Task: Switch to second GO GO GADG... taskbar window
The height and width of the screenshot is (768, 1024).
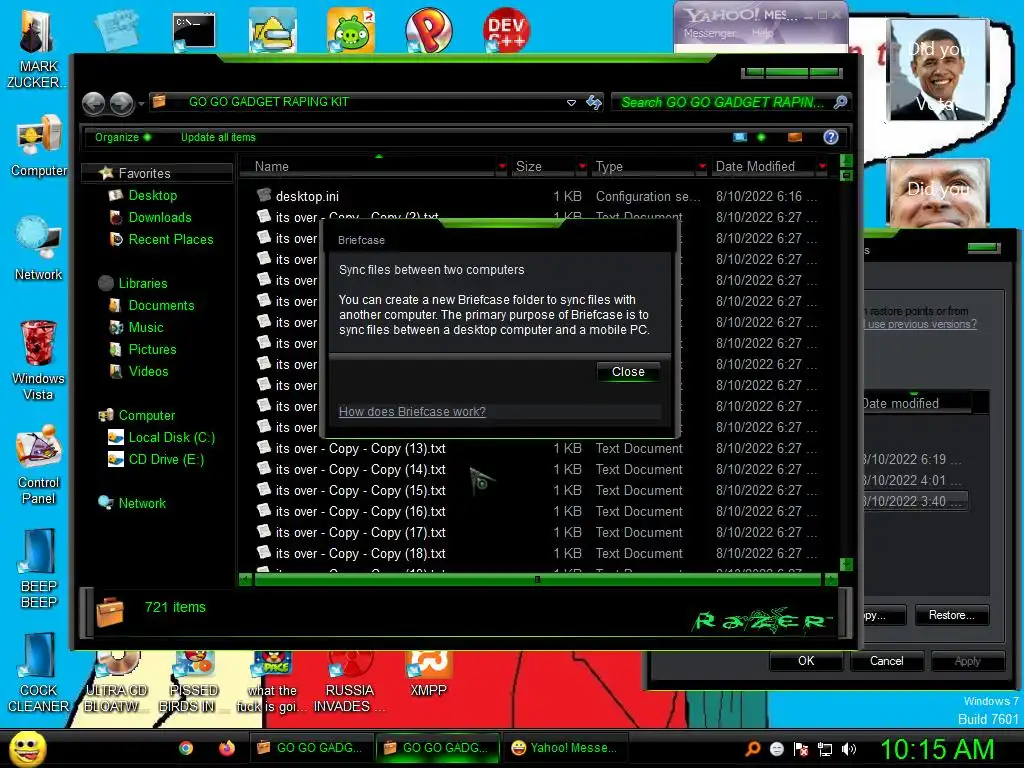Action: tap(437, 748)
